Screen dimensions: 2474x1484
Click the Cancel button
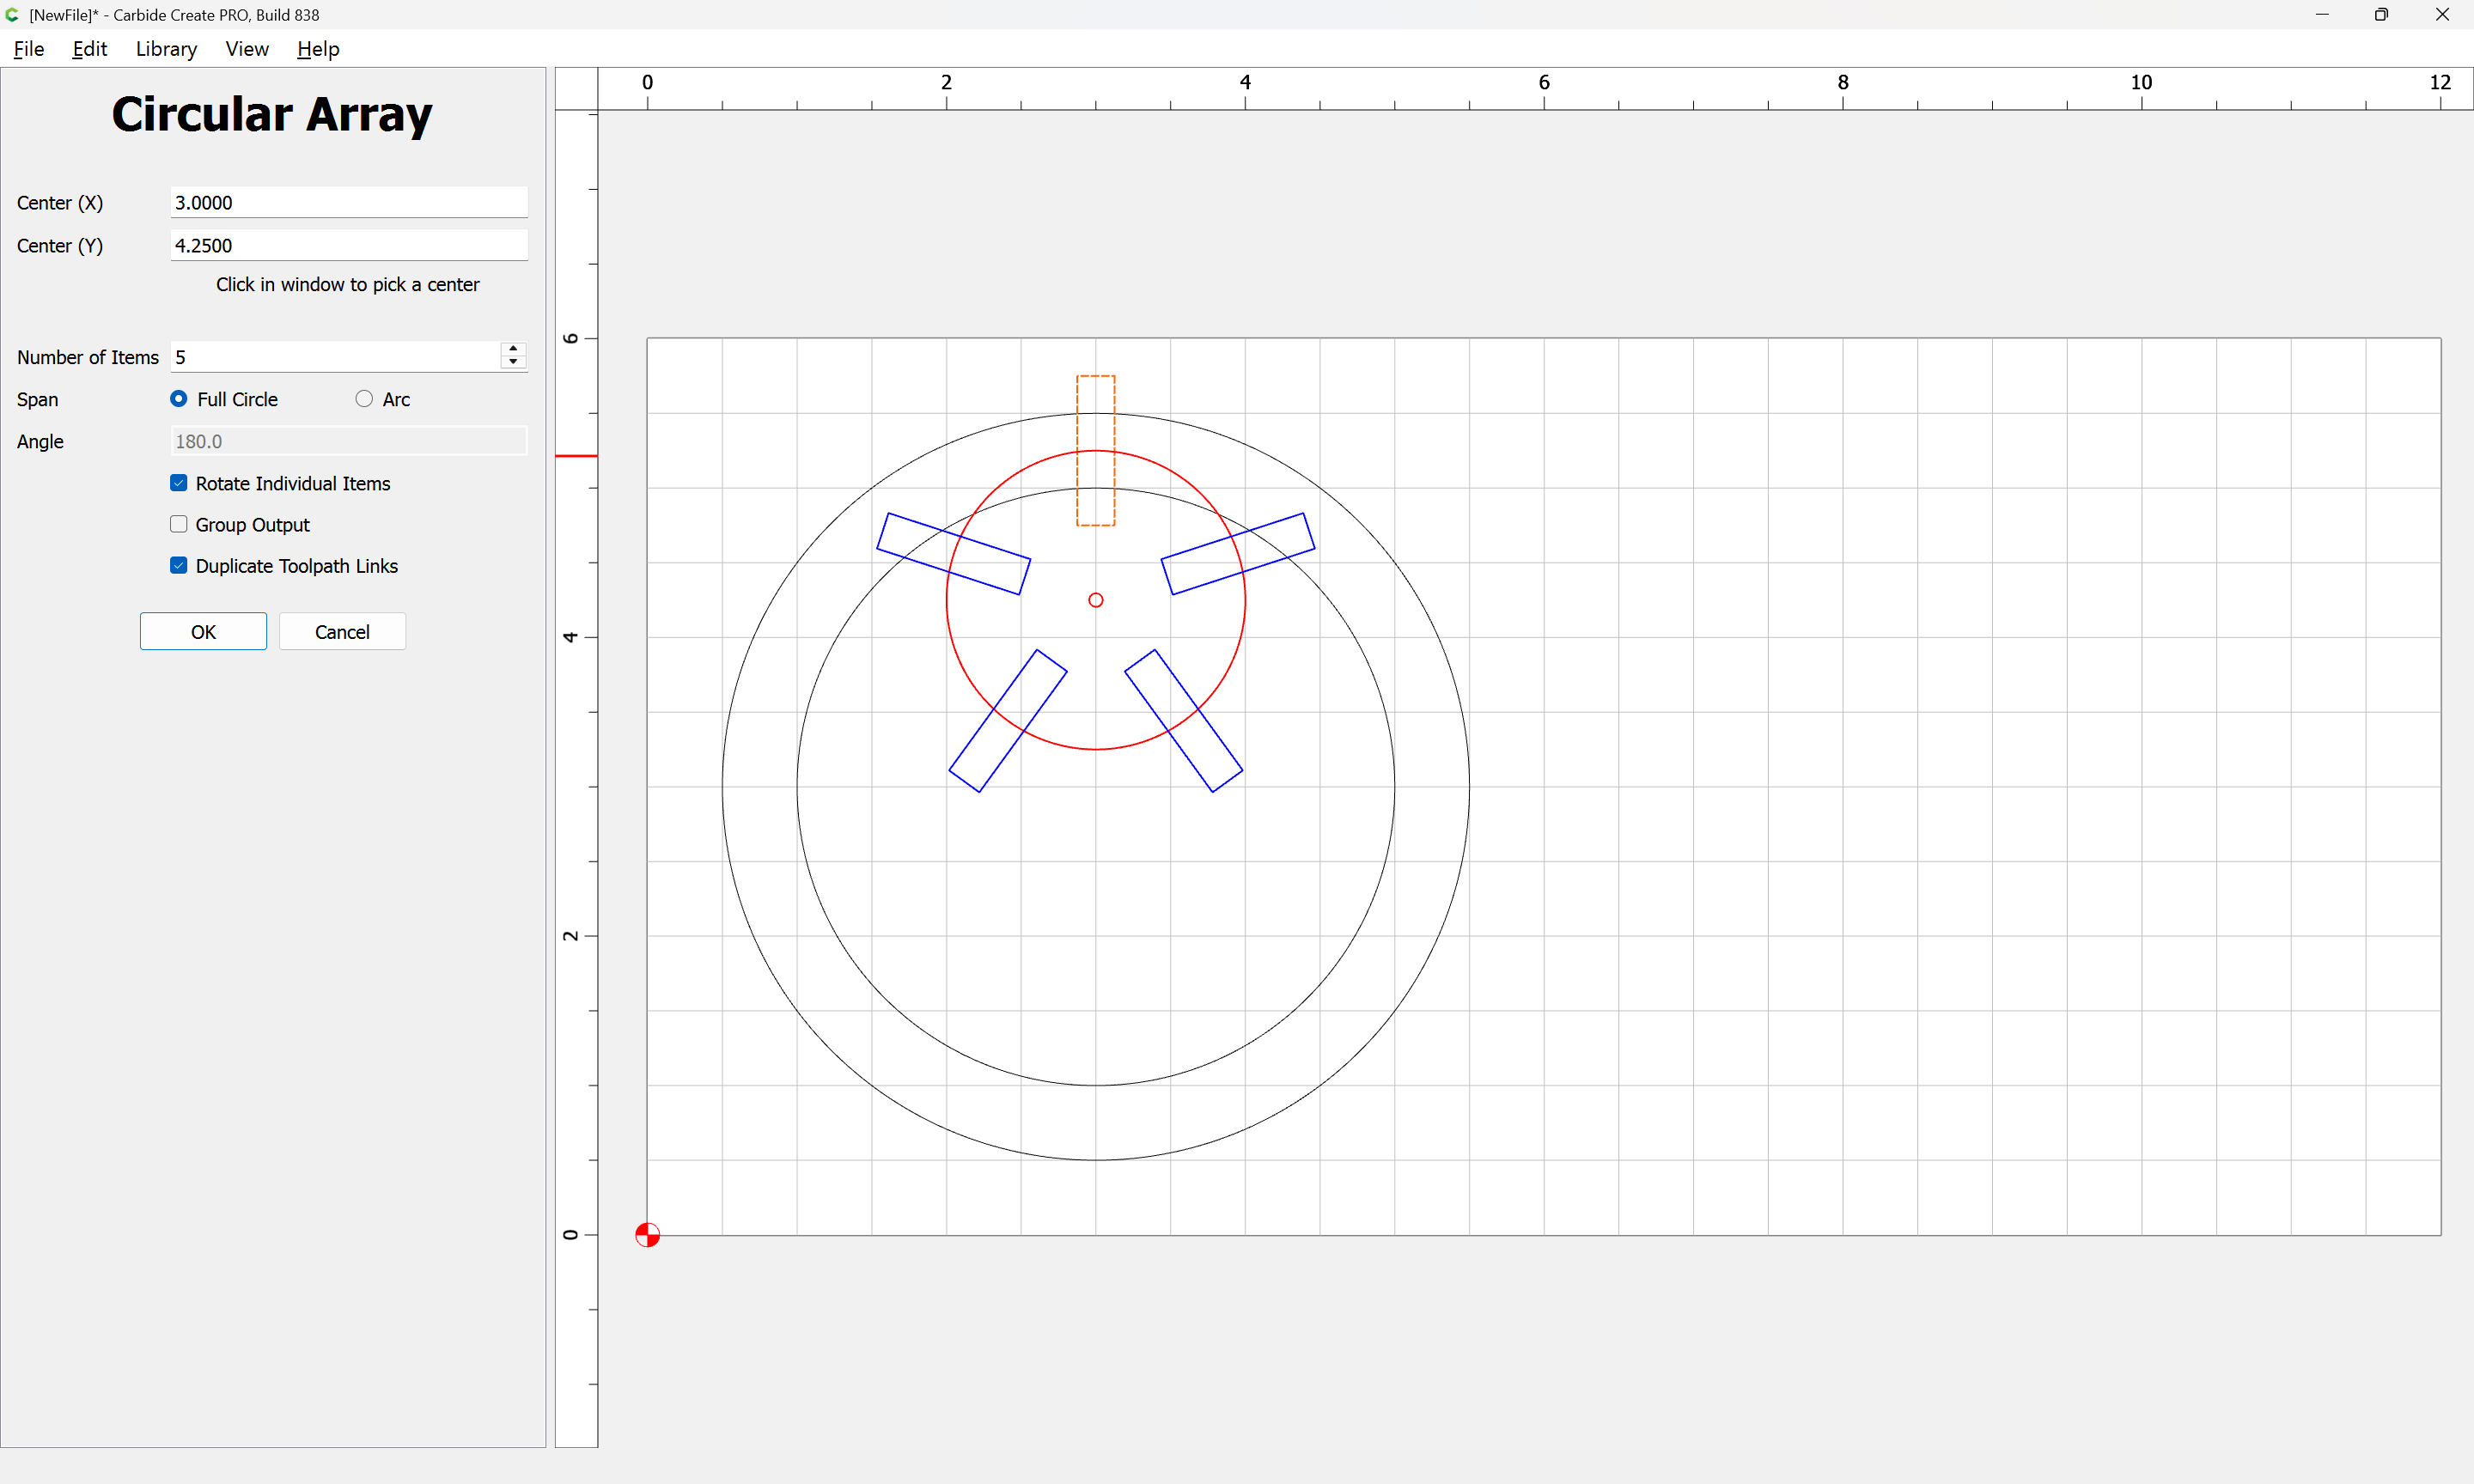(x=342, y=631)
